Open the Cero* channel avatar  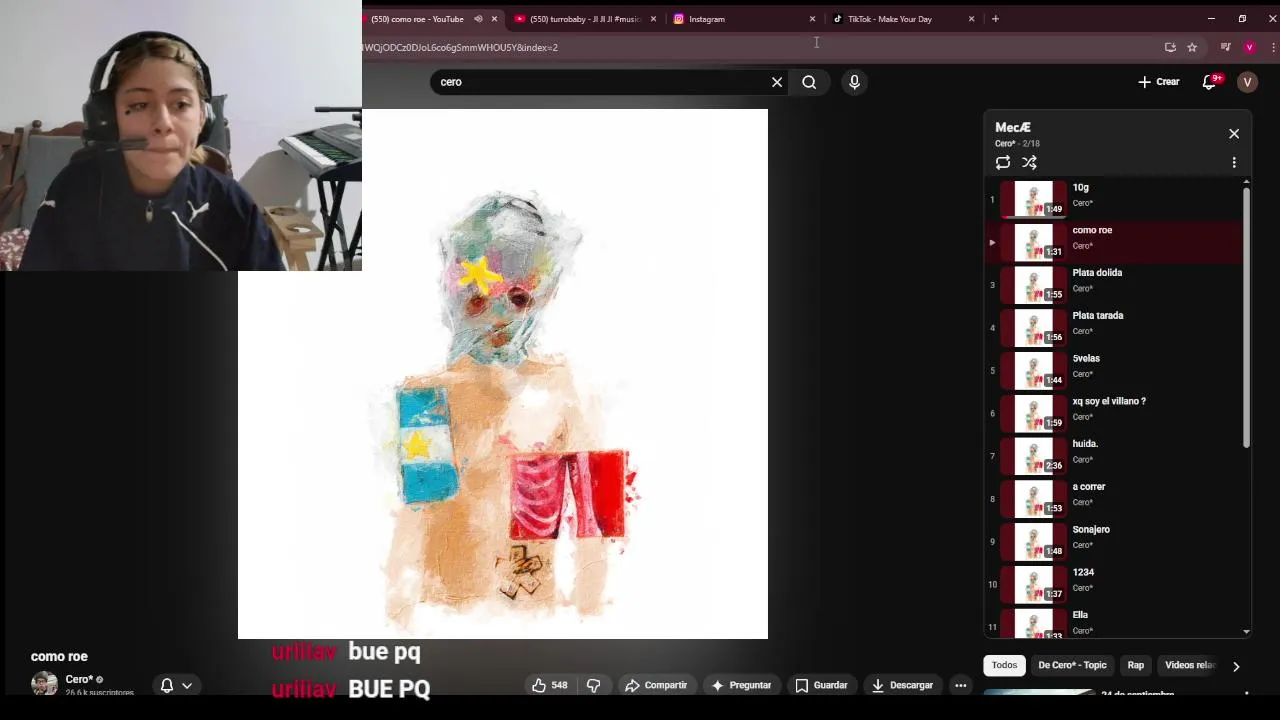(x=44, y=684)
